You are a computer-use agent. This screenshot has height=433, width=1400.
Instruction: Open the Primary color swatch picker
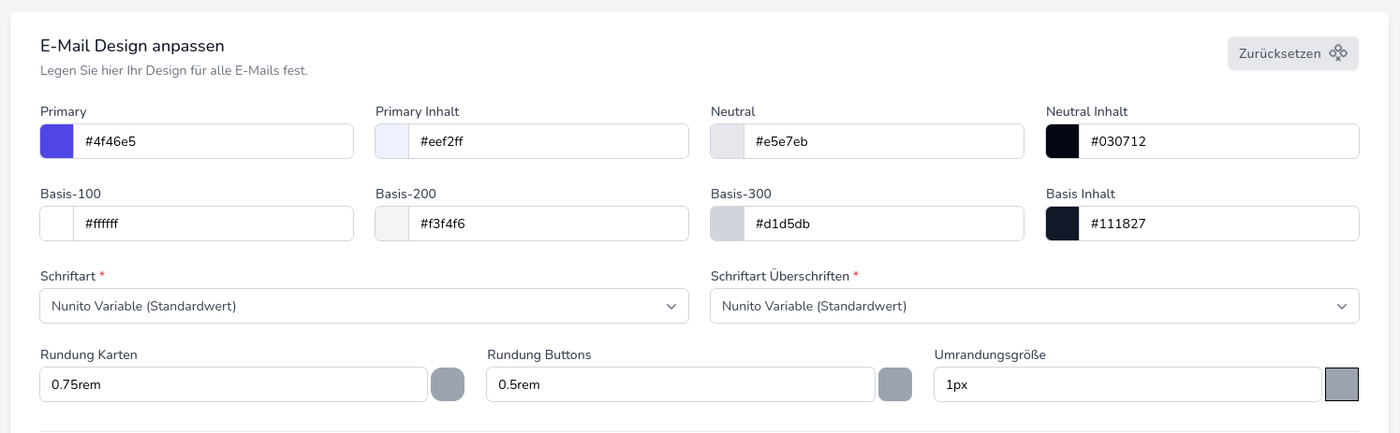(57, 142)
